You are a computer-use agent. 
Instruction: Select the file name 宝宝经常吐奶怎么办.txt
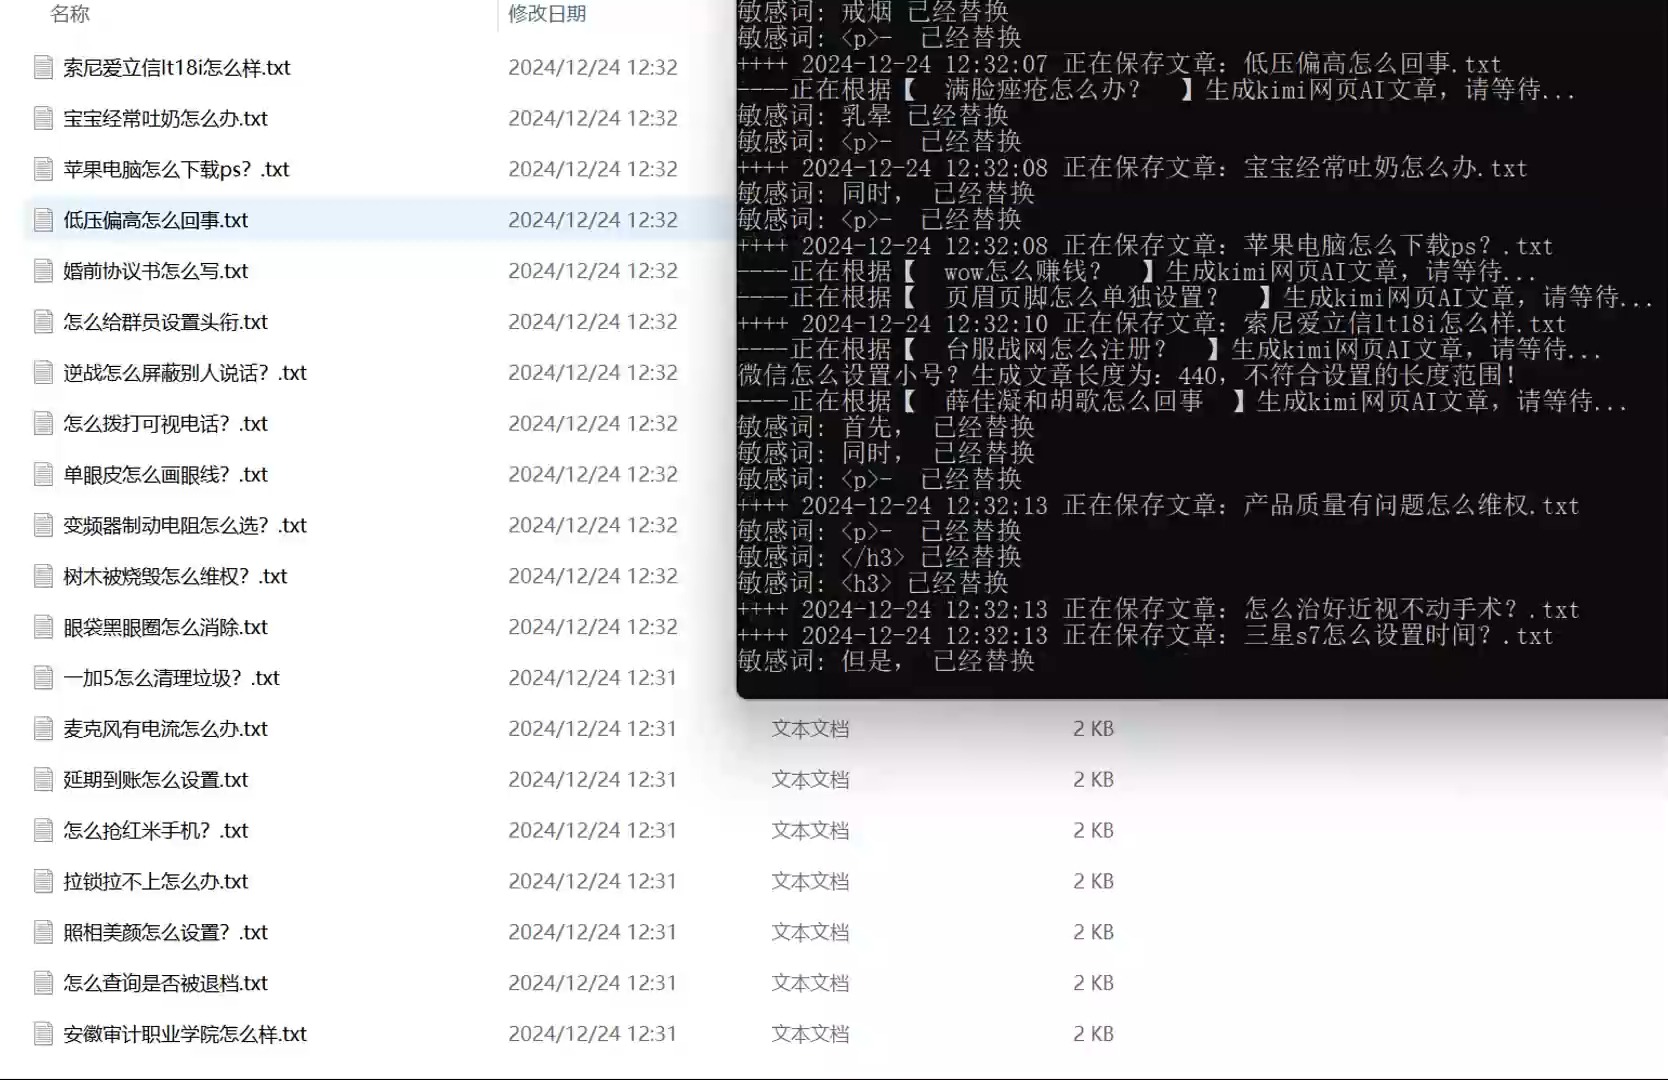[x=166, y=119]
